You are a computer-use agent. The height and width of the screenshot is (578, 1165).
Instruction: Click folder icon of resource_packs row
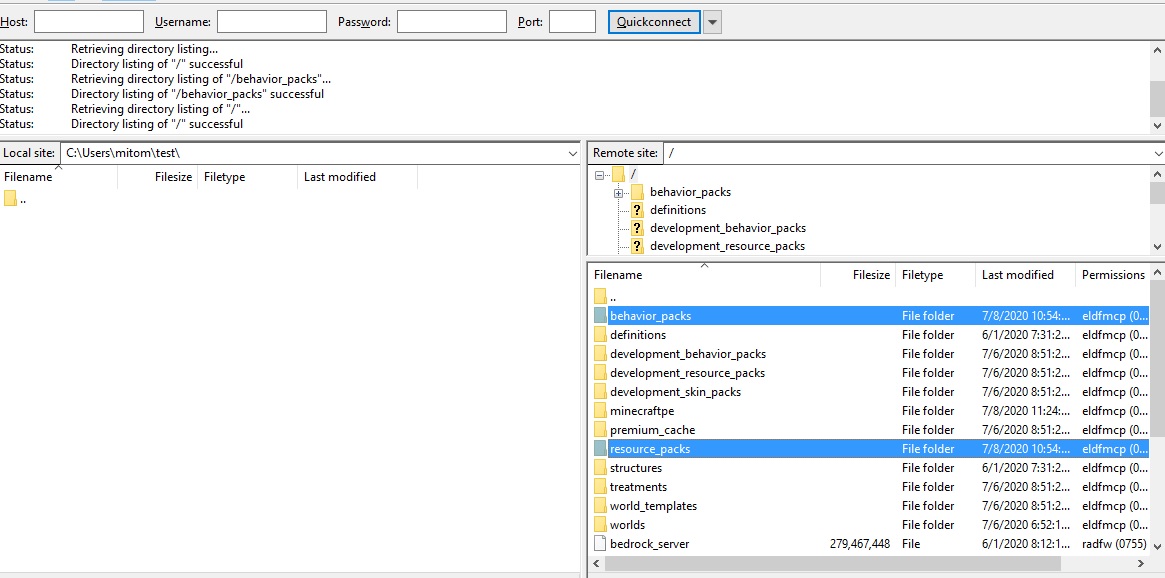[600, 449]
